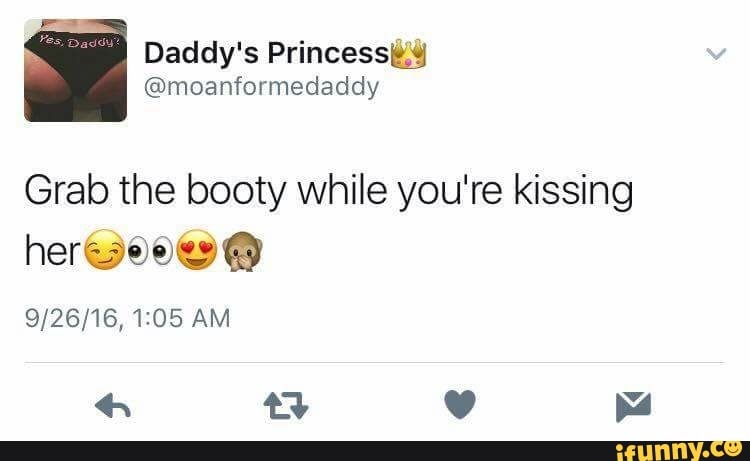Viewport: 750px width, 461px height.
Task: Click the word "booty" in tweet
Action: point(235,192)
